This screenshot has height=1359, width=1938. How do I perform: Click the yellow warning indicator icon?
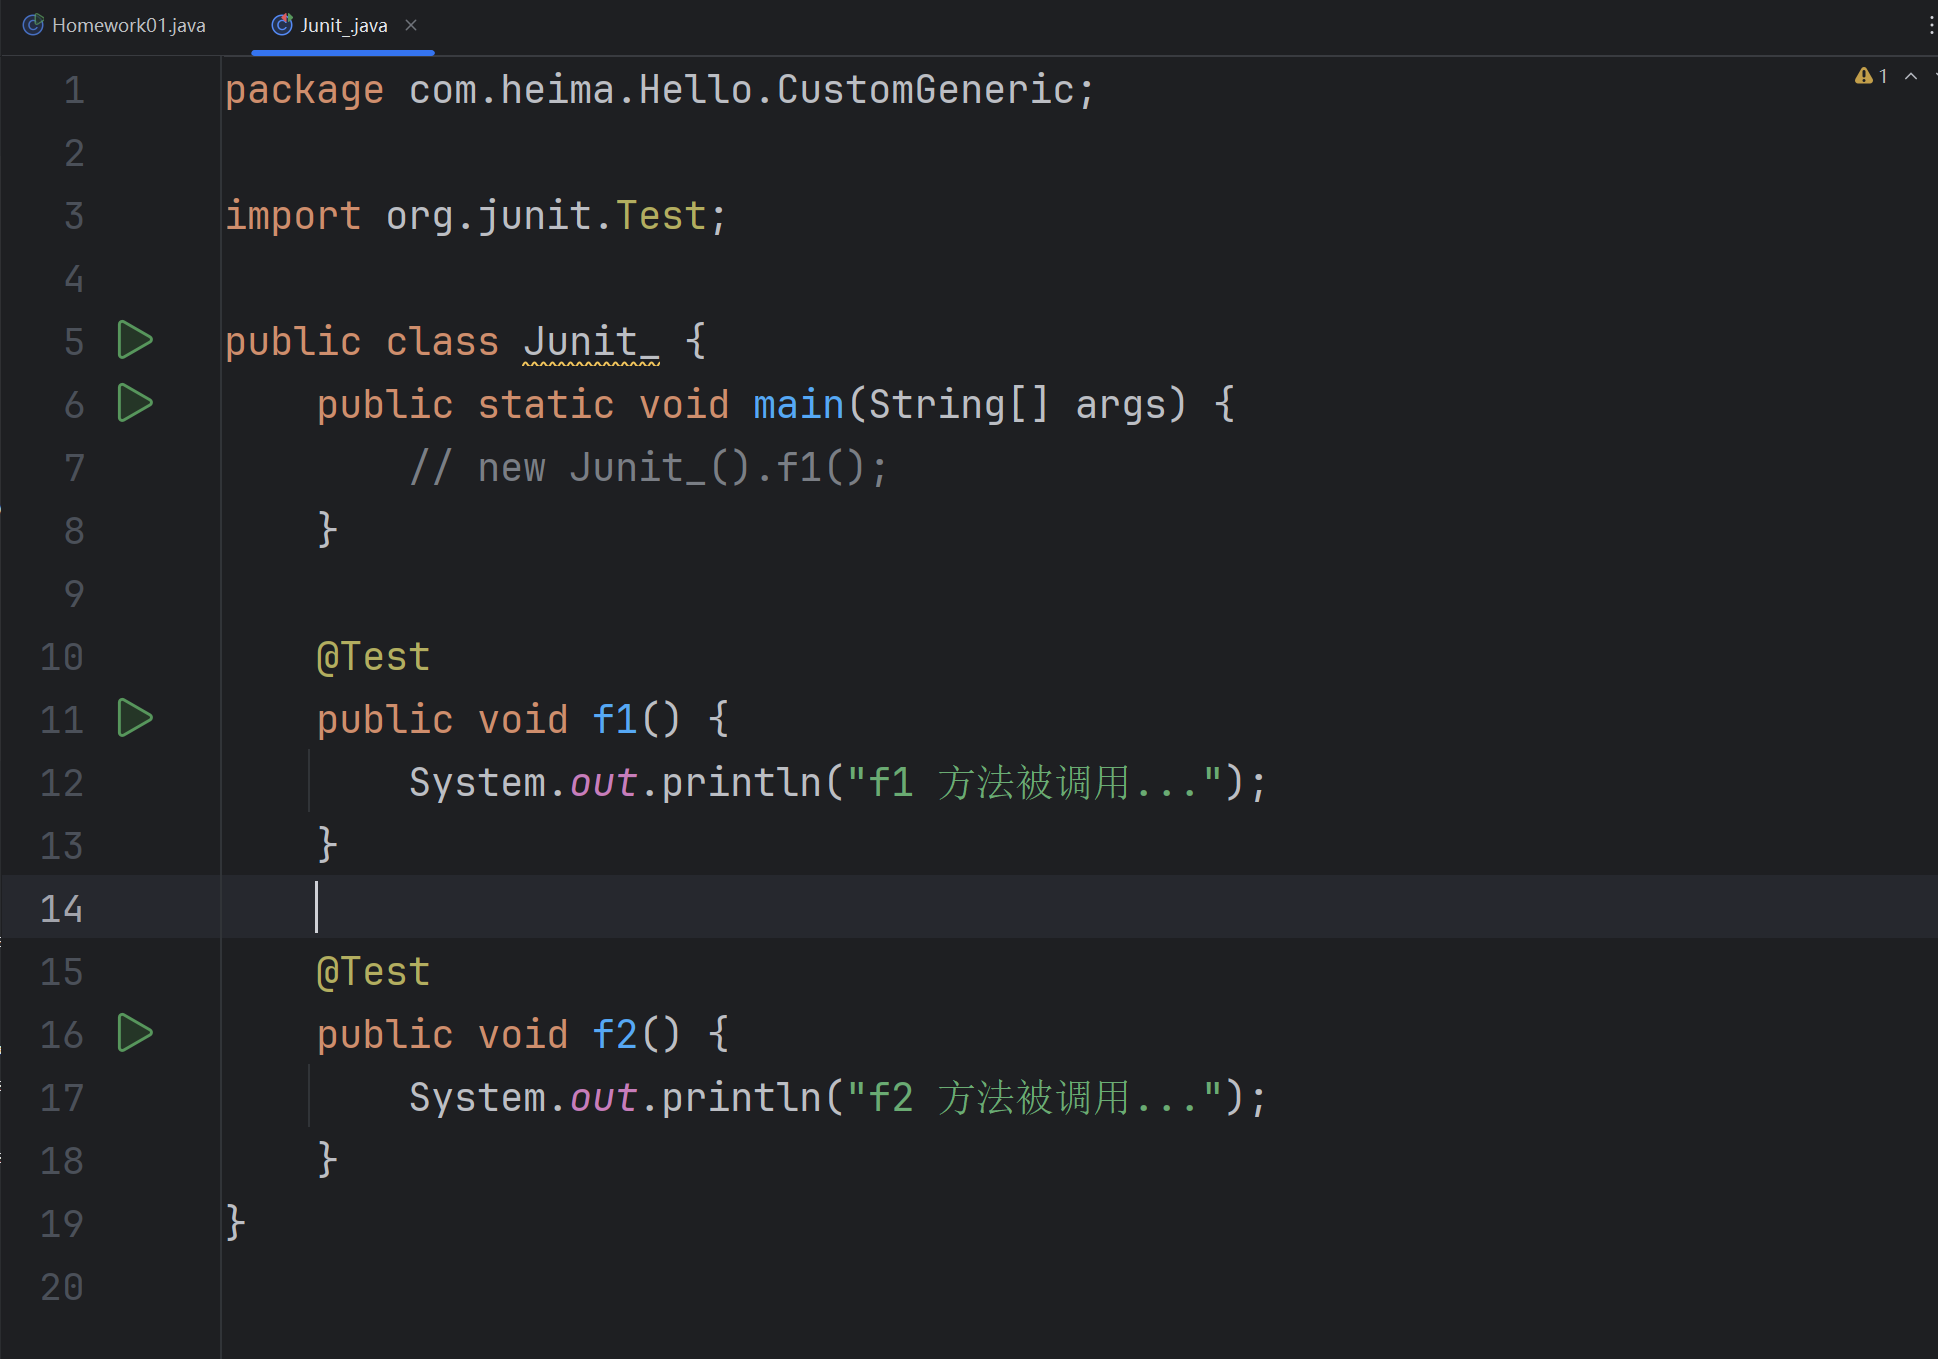1863,76
